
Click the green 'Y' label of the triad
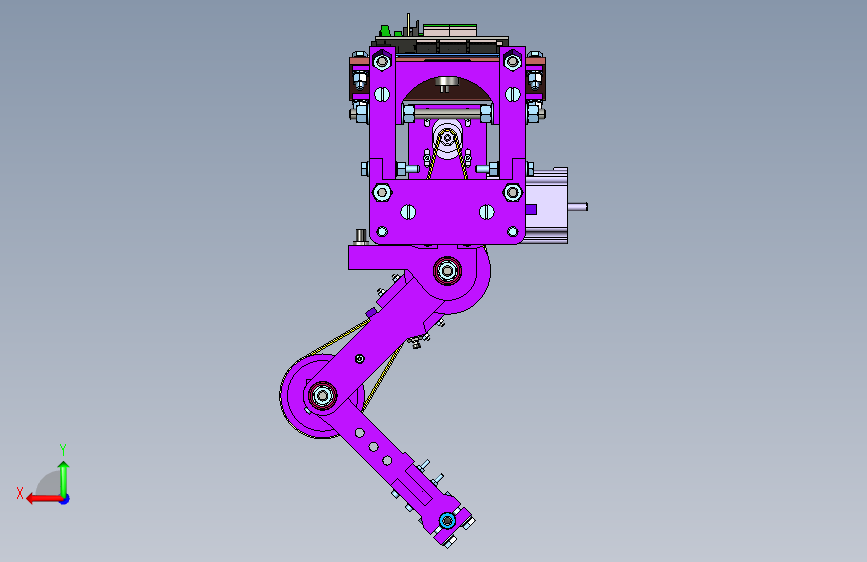tap(63, 449)
